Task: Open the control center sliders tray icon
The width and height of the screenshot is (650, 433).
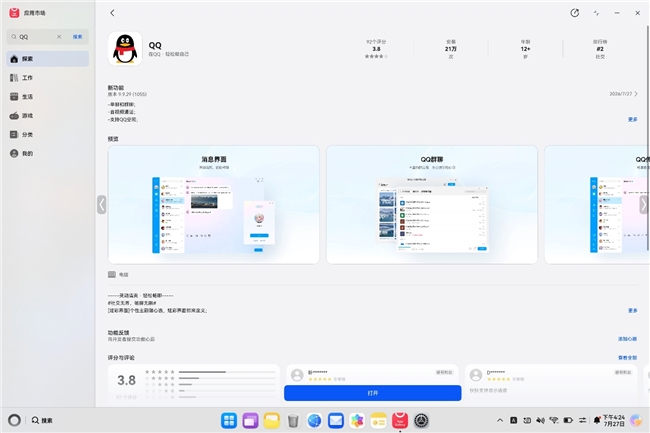Action: [582, 420]
